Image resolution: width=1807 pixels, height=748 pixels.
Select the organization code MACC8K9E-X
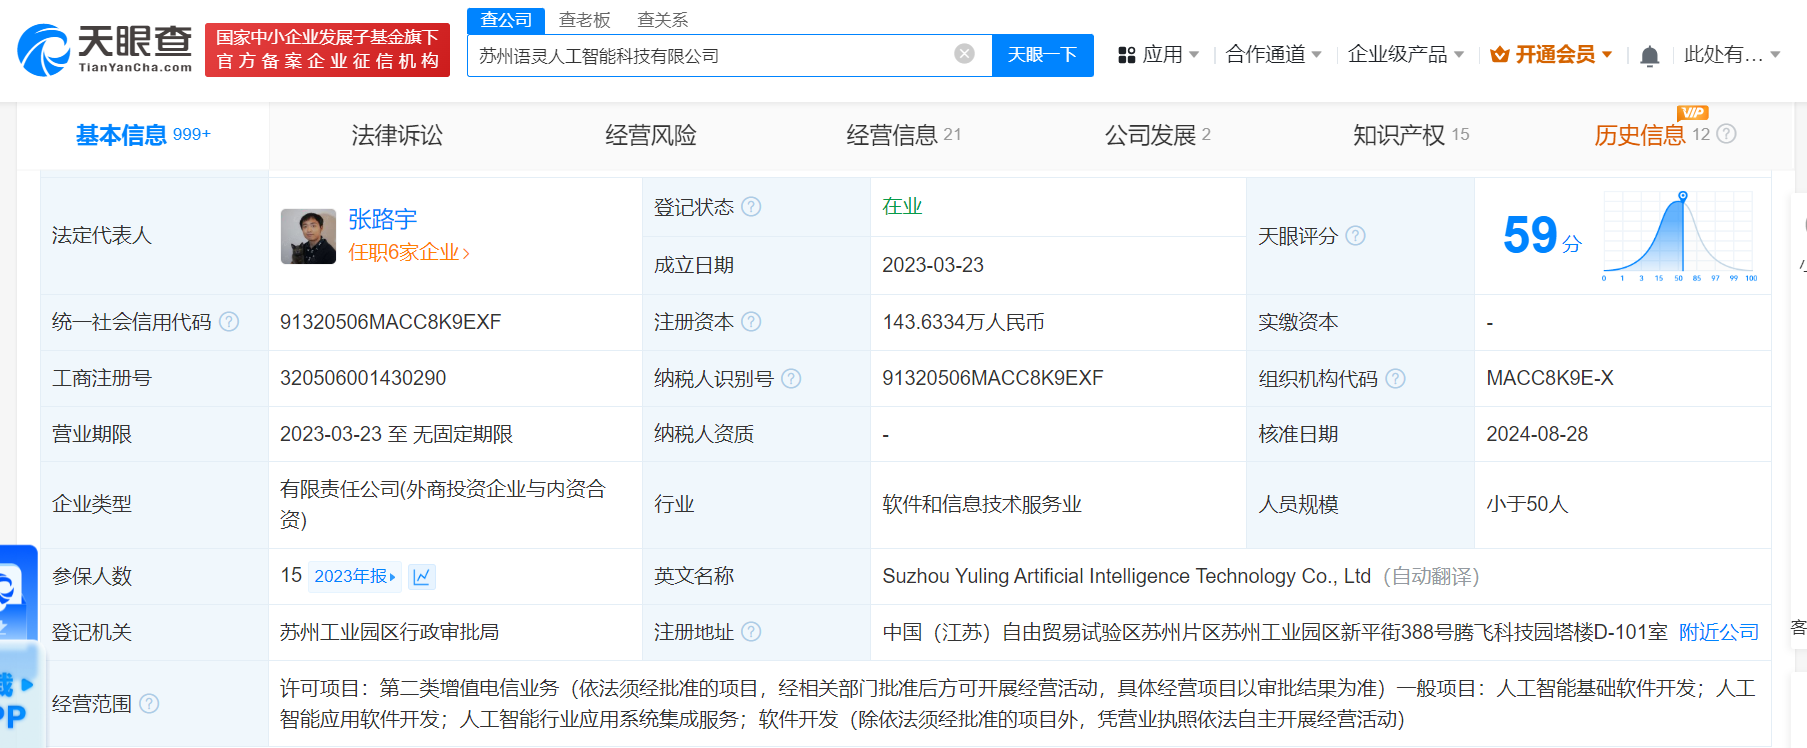click(x=1549, y=379)
